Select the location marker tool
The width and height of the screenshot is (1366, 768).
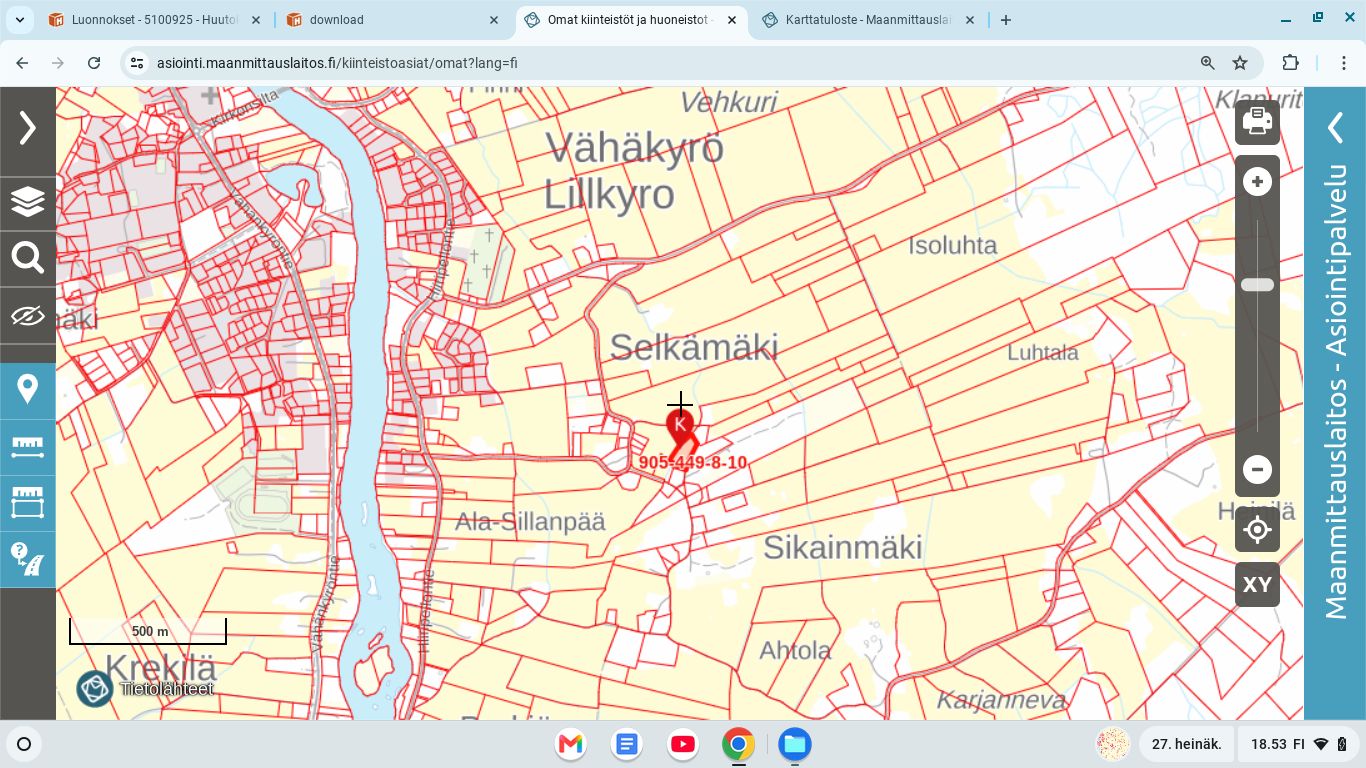(28, 389)
